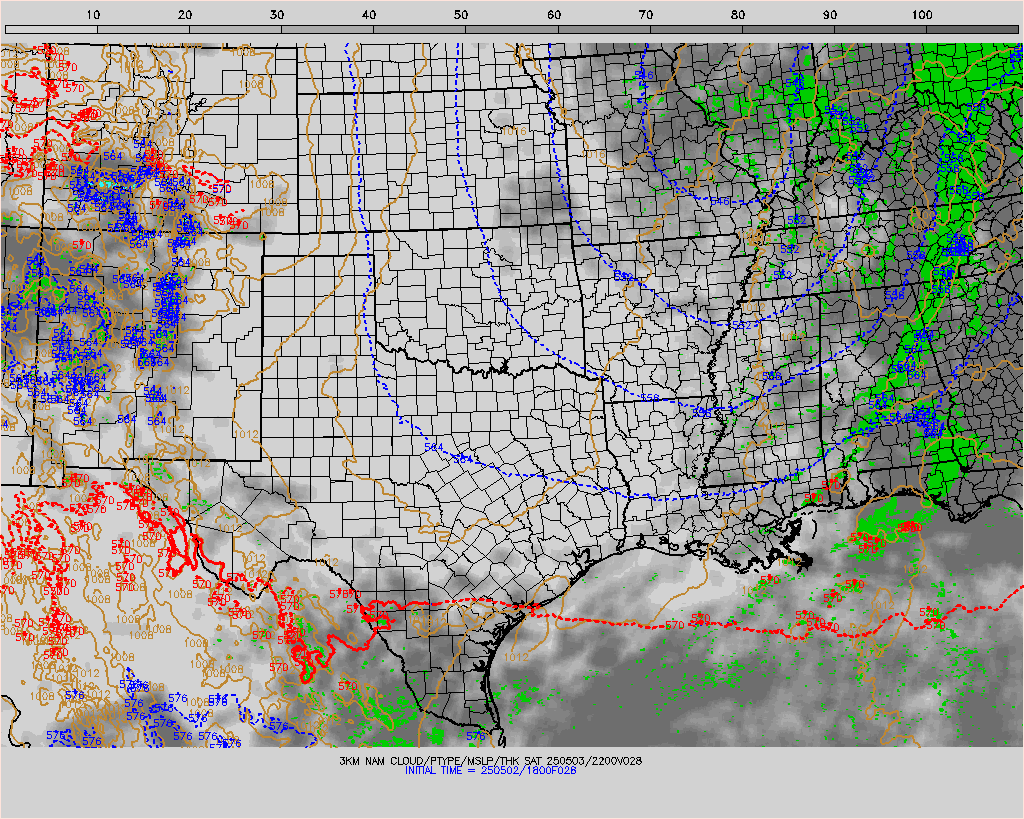Viewport: 1024px width, 819px height.
Task: Click the '80' cloud scale label
Action: (738, 14)
